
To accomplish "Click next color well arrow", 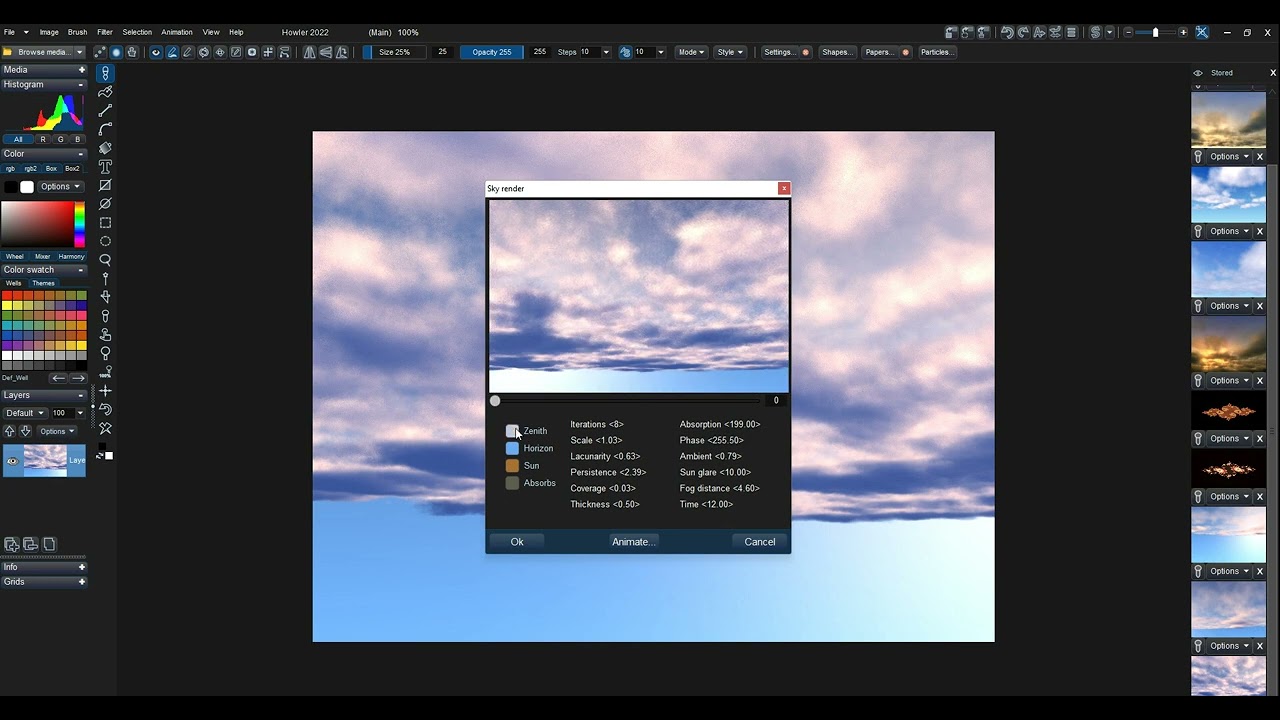I will coord(78,378).
